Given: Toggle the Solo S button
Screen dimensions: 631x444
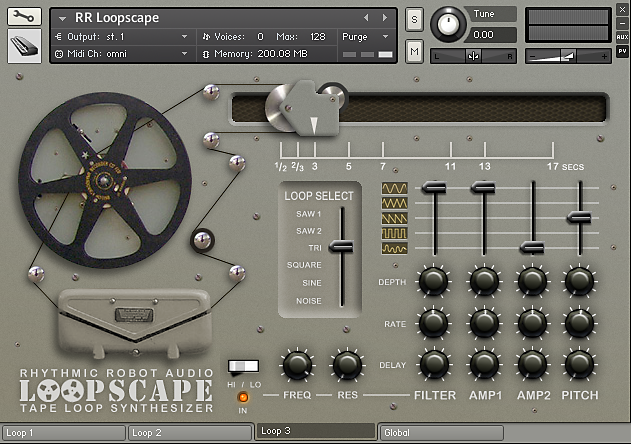Looking at the screenshot, I should [414, 19].
